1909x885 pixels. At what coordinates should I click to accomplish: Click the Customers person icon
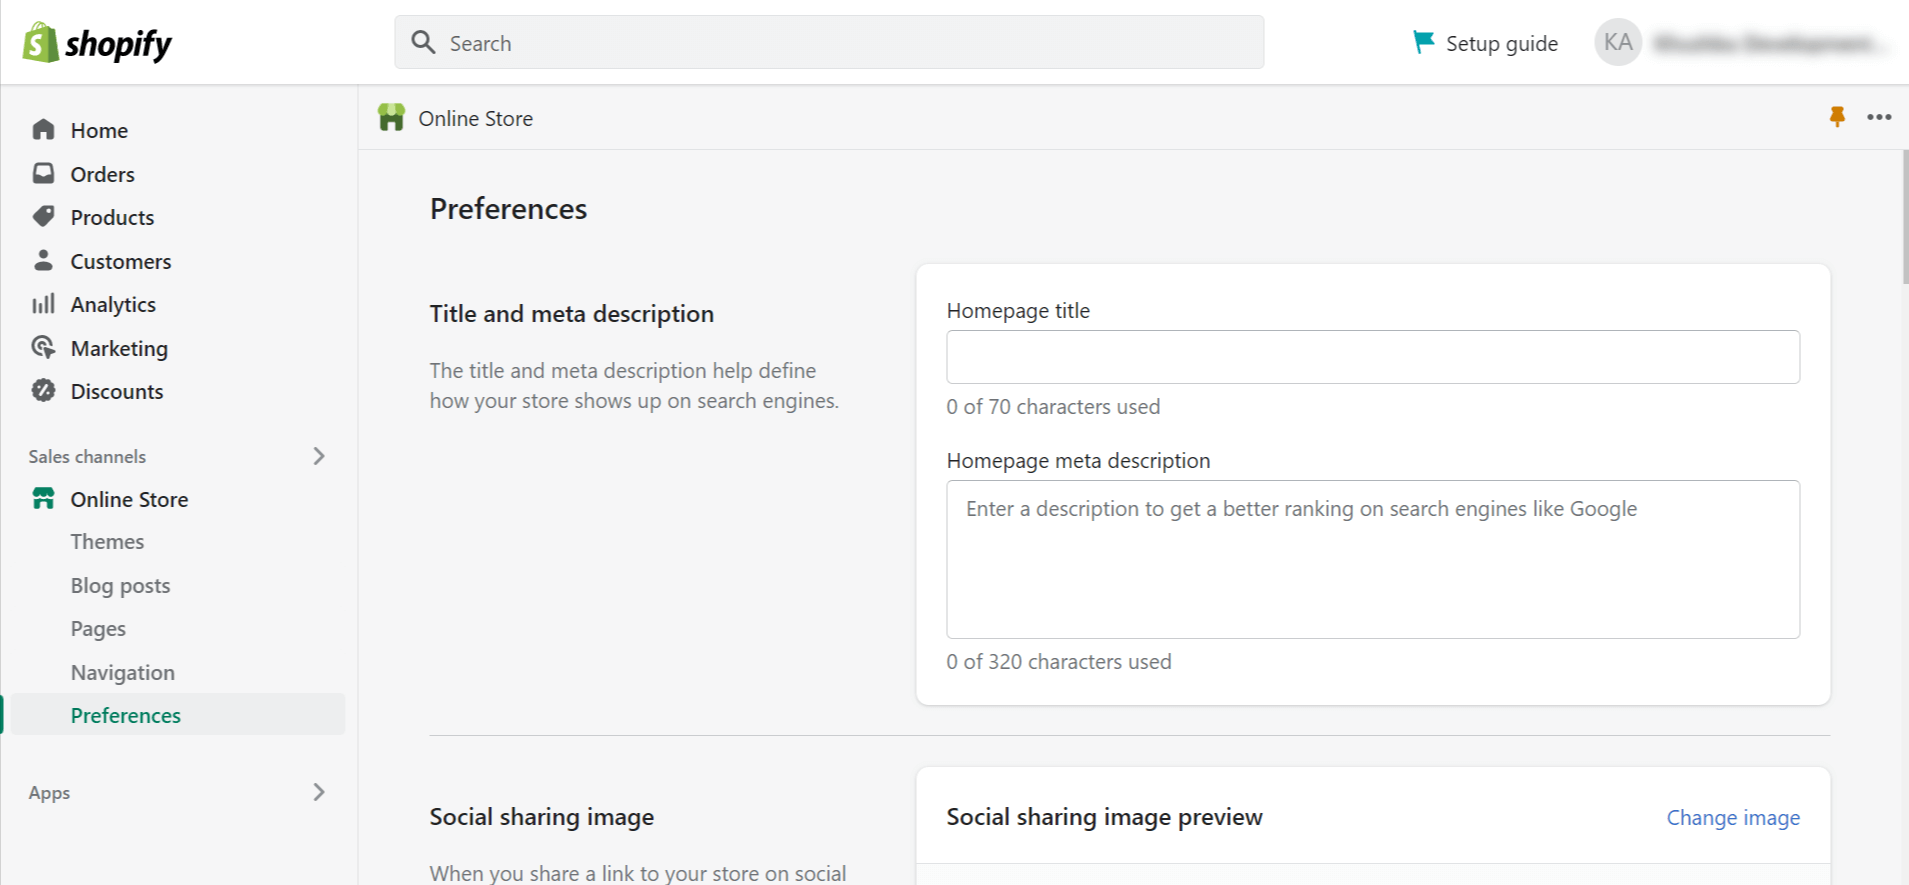[x=43, y=261]
